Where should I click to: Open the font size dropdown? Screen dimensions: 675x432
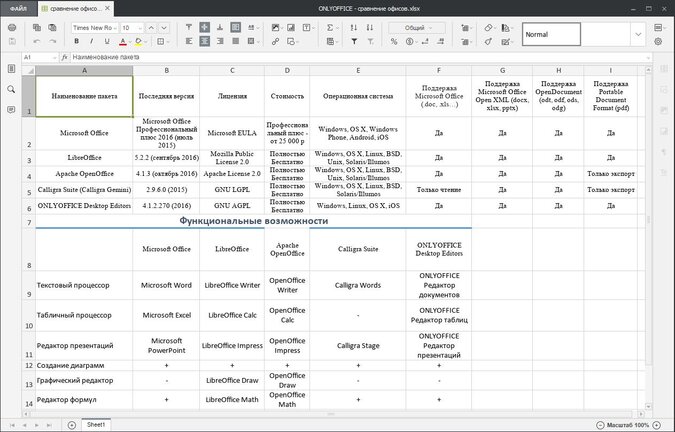tap(139, 27)
